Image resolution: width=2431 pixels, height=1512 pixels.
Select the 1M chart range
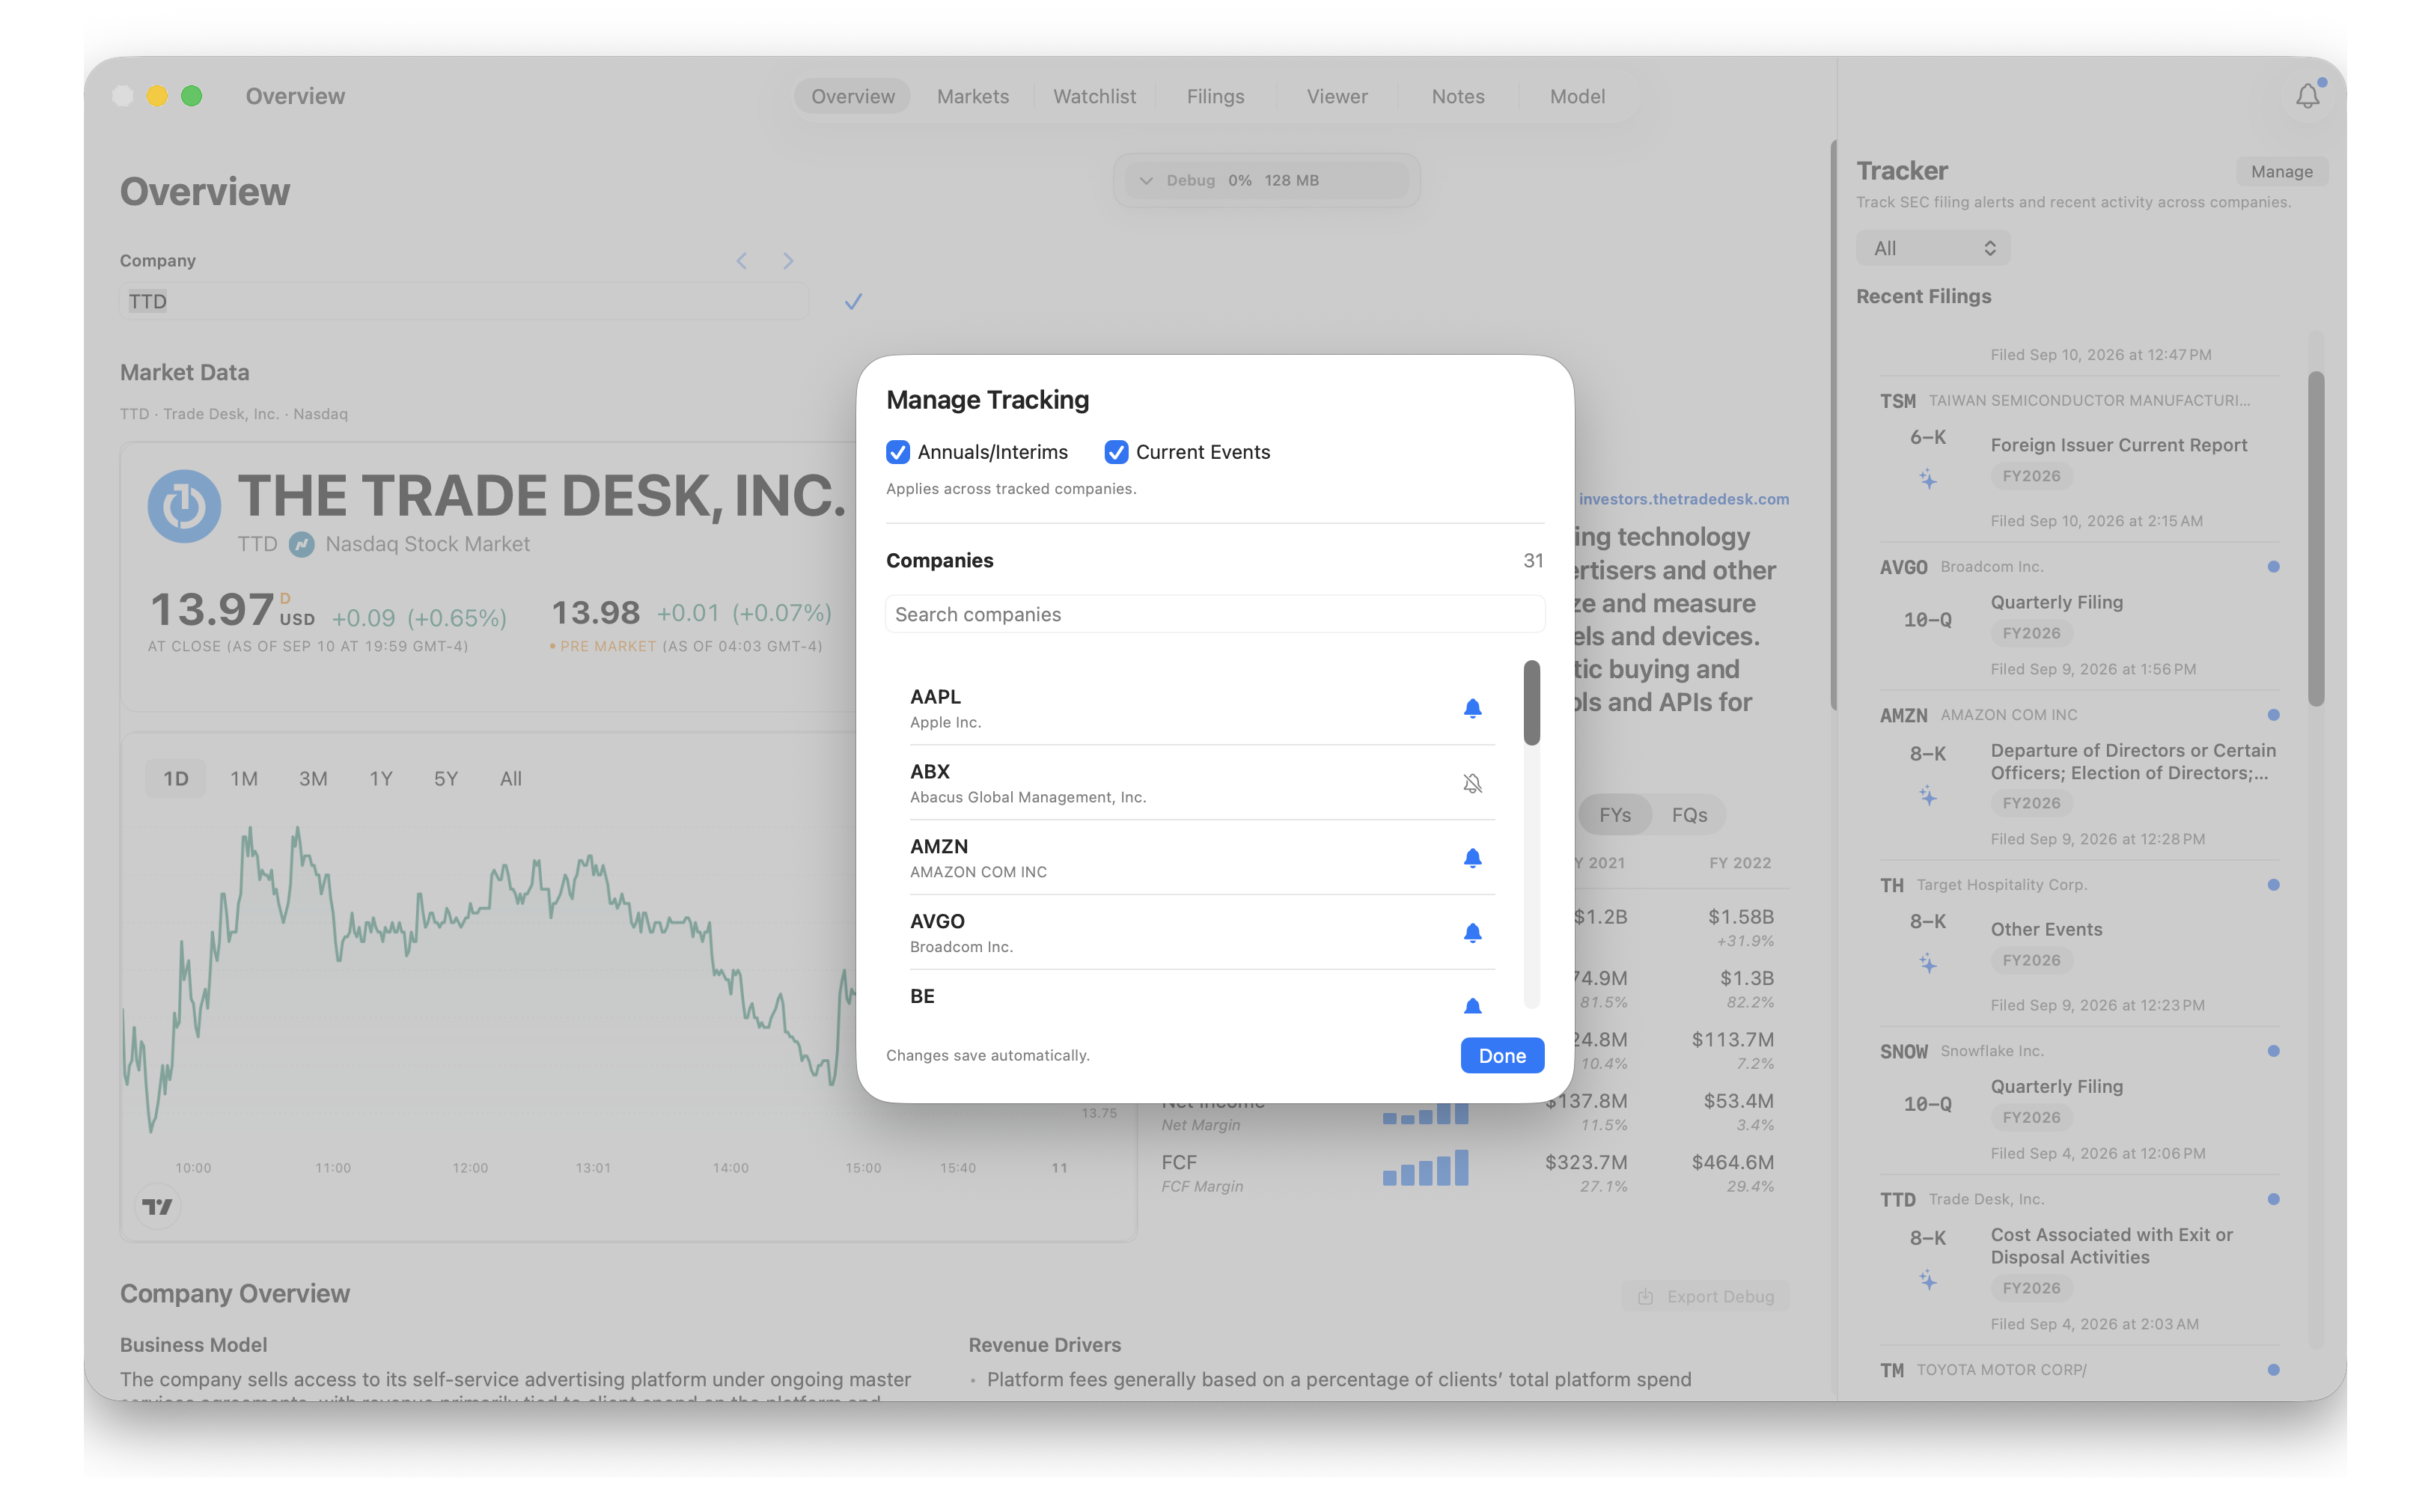pyautogui.click(x=244, y=778)
